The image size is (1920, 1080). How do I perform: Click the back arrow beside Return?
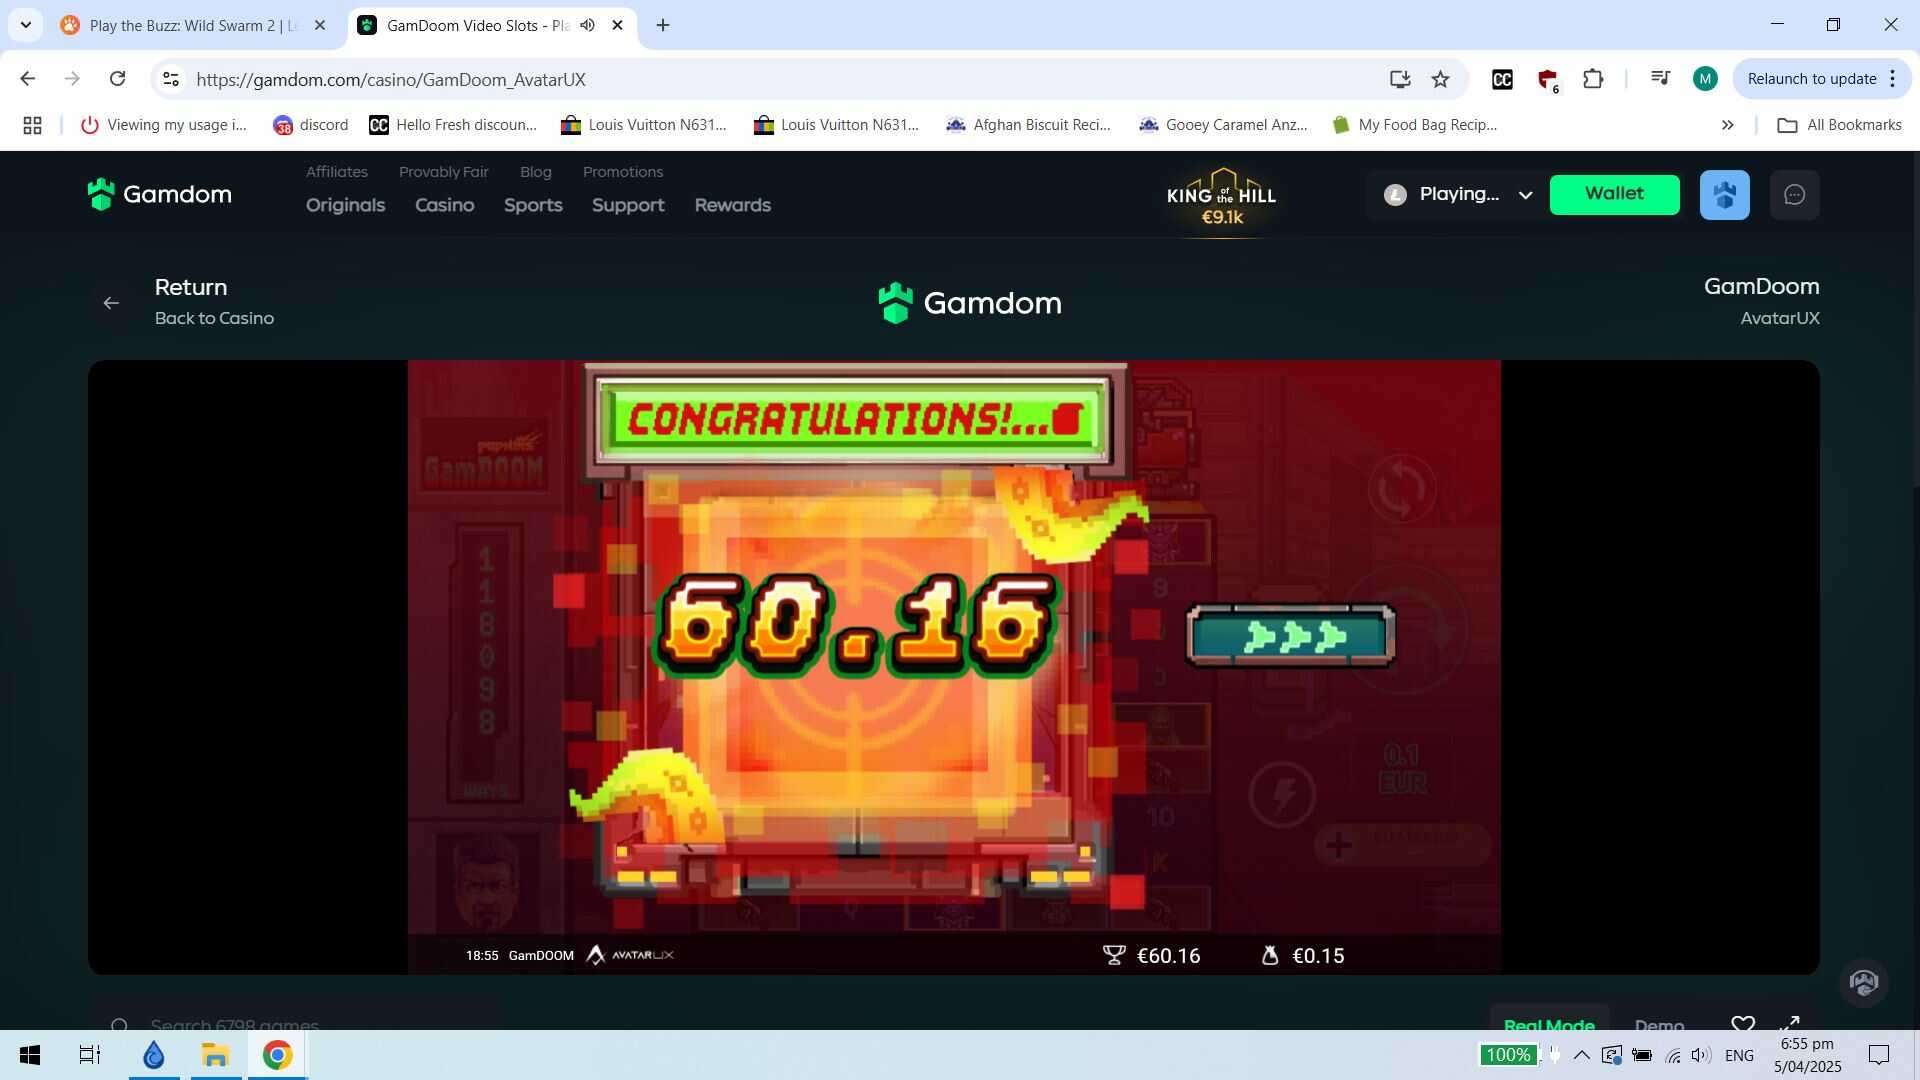[x=111, y=303]
